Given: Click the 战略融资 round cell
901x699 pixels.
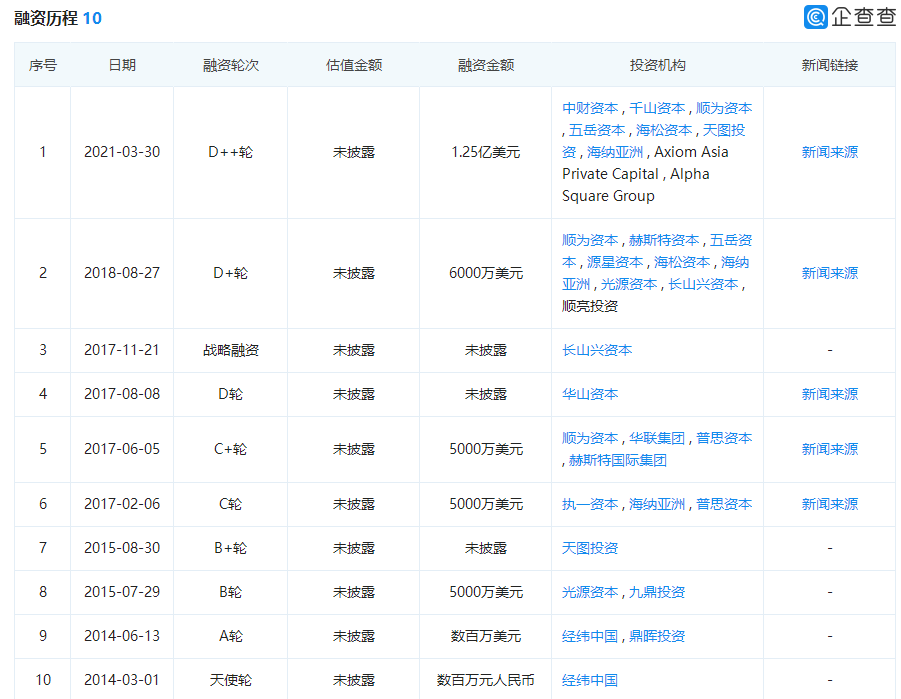Looking at the screenshot, I should [x=231, y=350].
